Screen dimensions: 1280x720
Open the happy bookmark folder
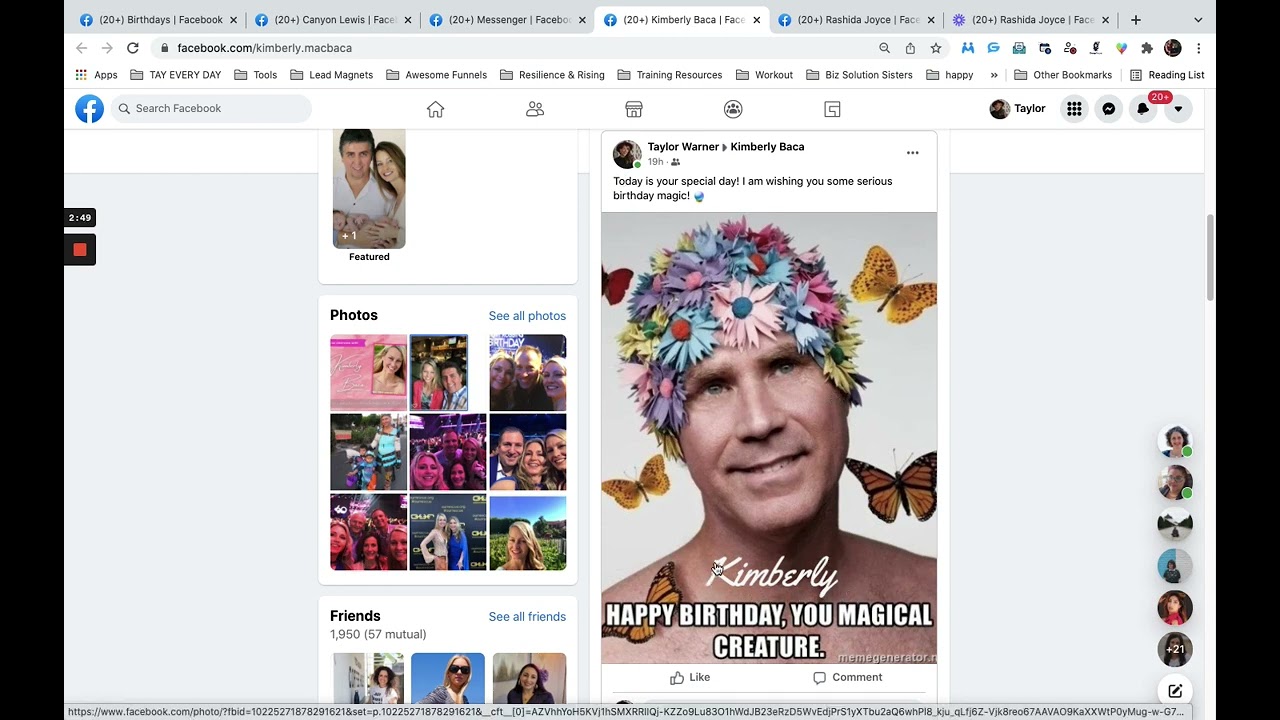[950, 75]
